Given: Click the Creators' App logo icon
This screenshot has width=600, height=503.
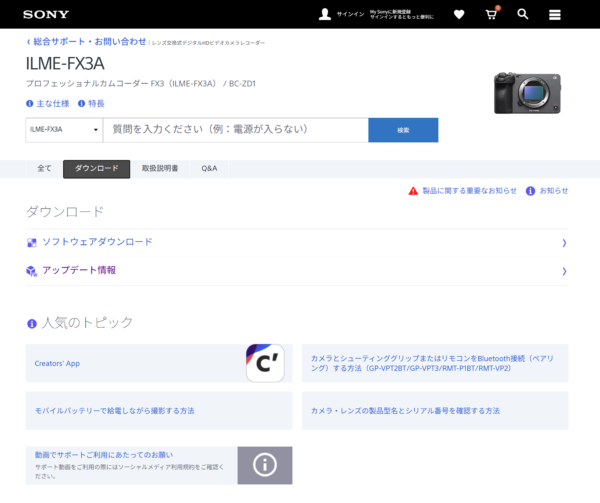Looking at the screenshot, I should coord(265,363).
